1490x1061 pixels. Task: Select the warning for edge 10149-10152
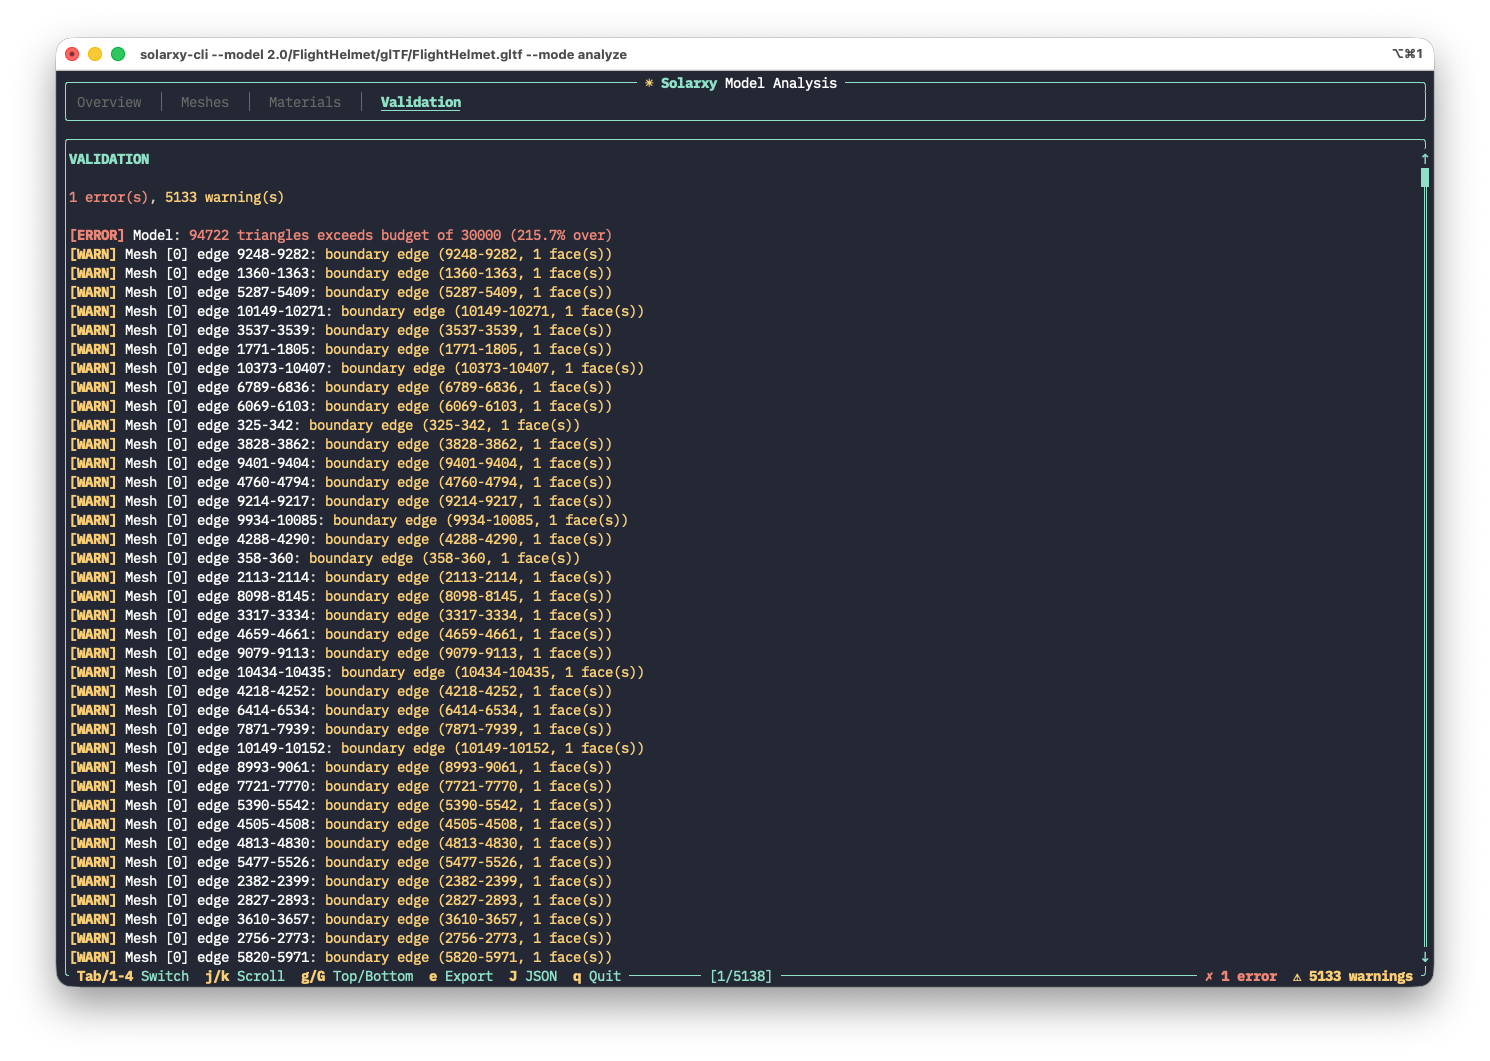(x=357, y=748)
